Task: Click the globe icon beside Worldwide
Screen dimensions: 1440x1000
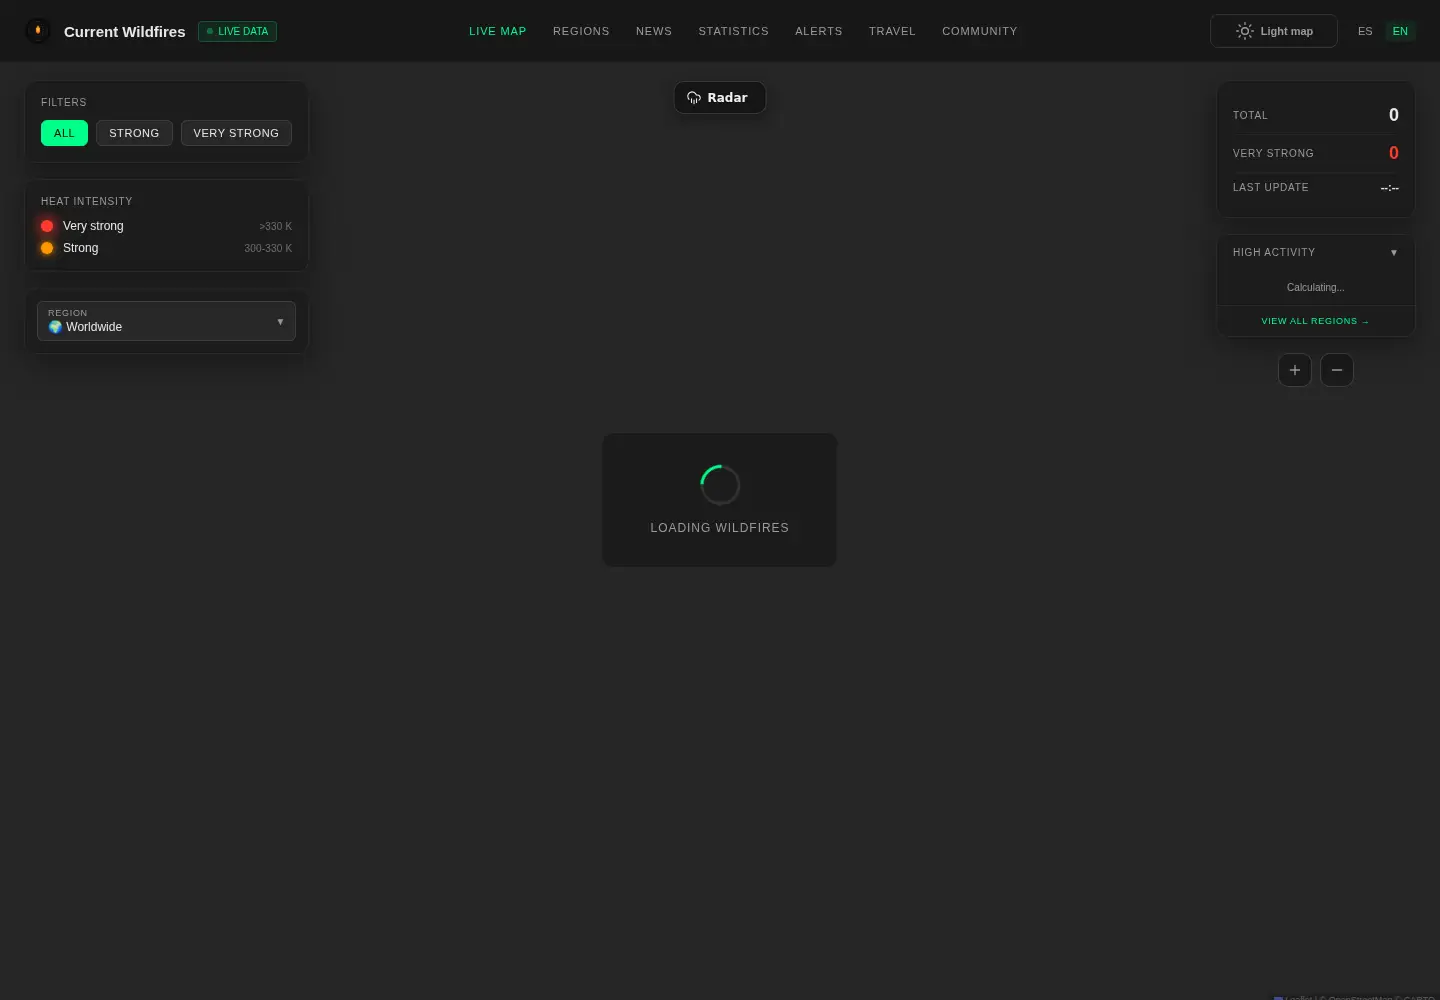Action: (x=55, y=327)
